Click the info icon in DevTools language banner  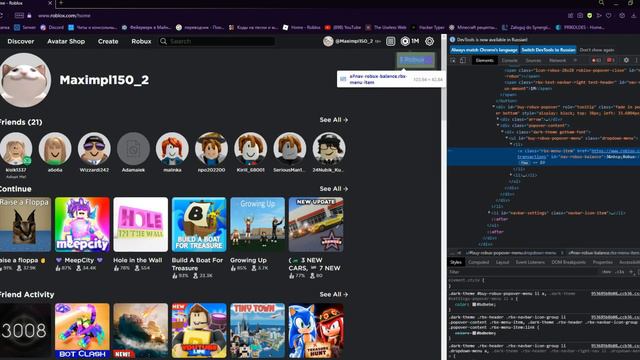[x=452, y=40]
